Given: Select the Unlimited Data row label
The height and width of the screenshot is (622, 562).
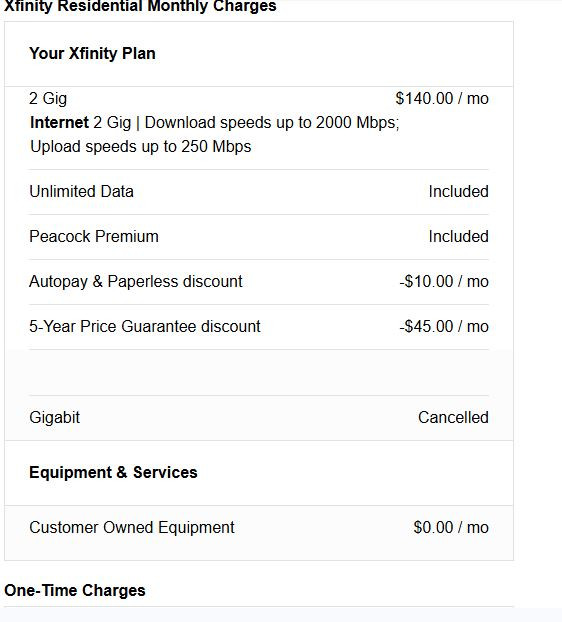Looking at the screenshot, I should pyautogui.click(x=81, y=192).
